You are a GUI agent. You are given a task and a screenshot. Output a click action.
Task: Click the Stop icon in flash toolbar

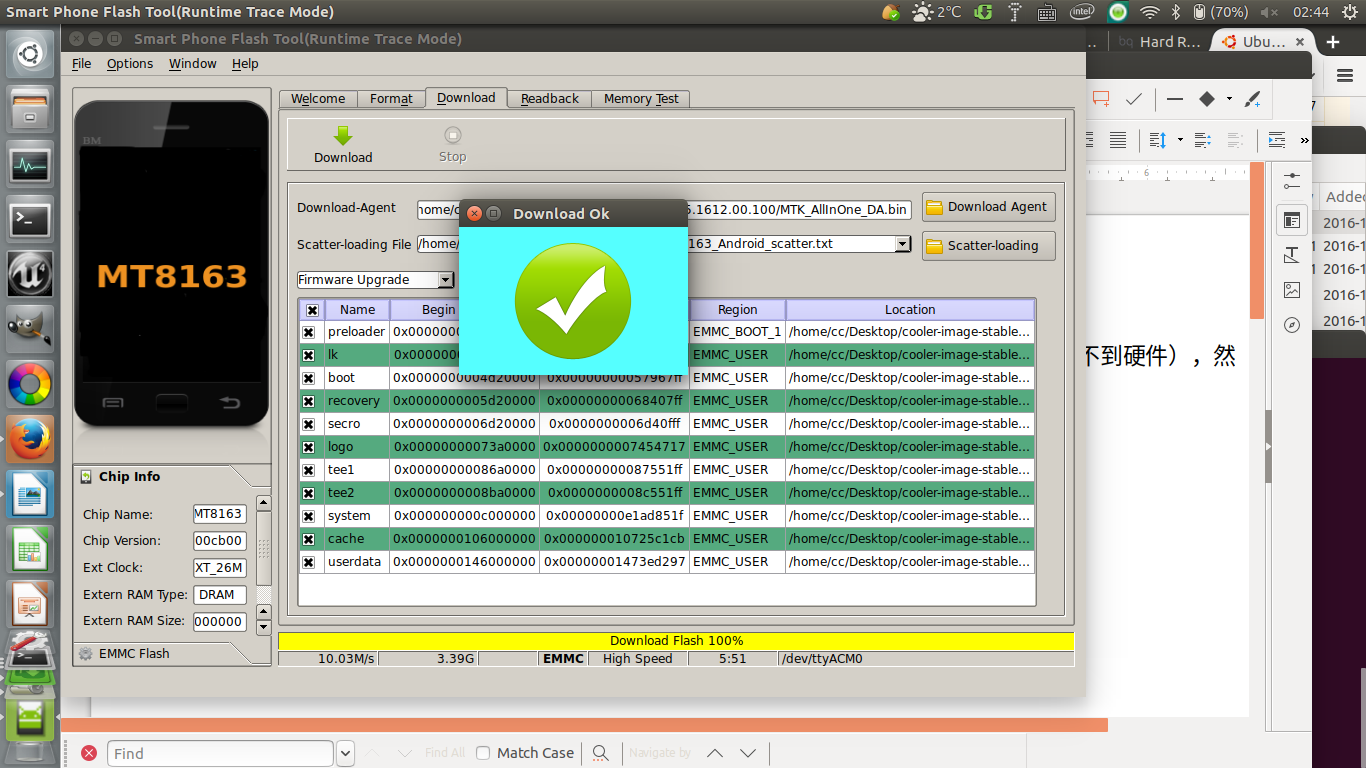tap(452, 135)
